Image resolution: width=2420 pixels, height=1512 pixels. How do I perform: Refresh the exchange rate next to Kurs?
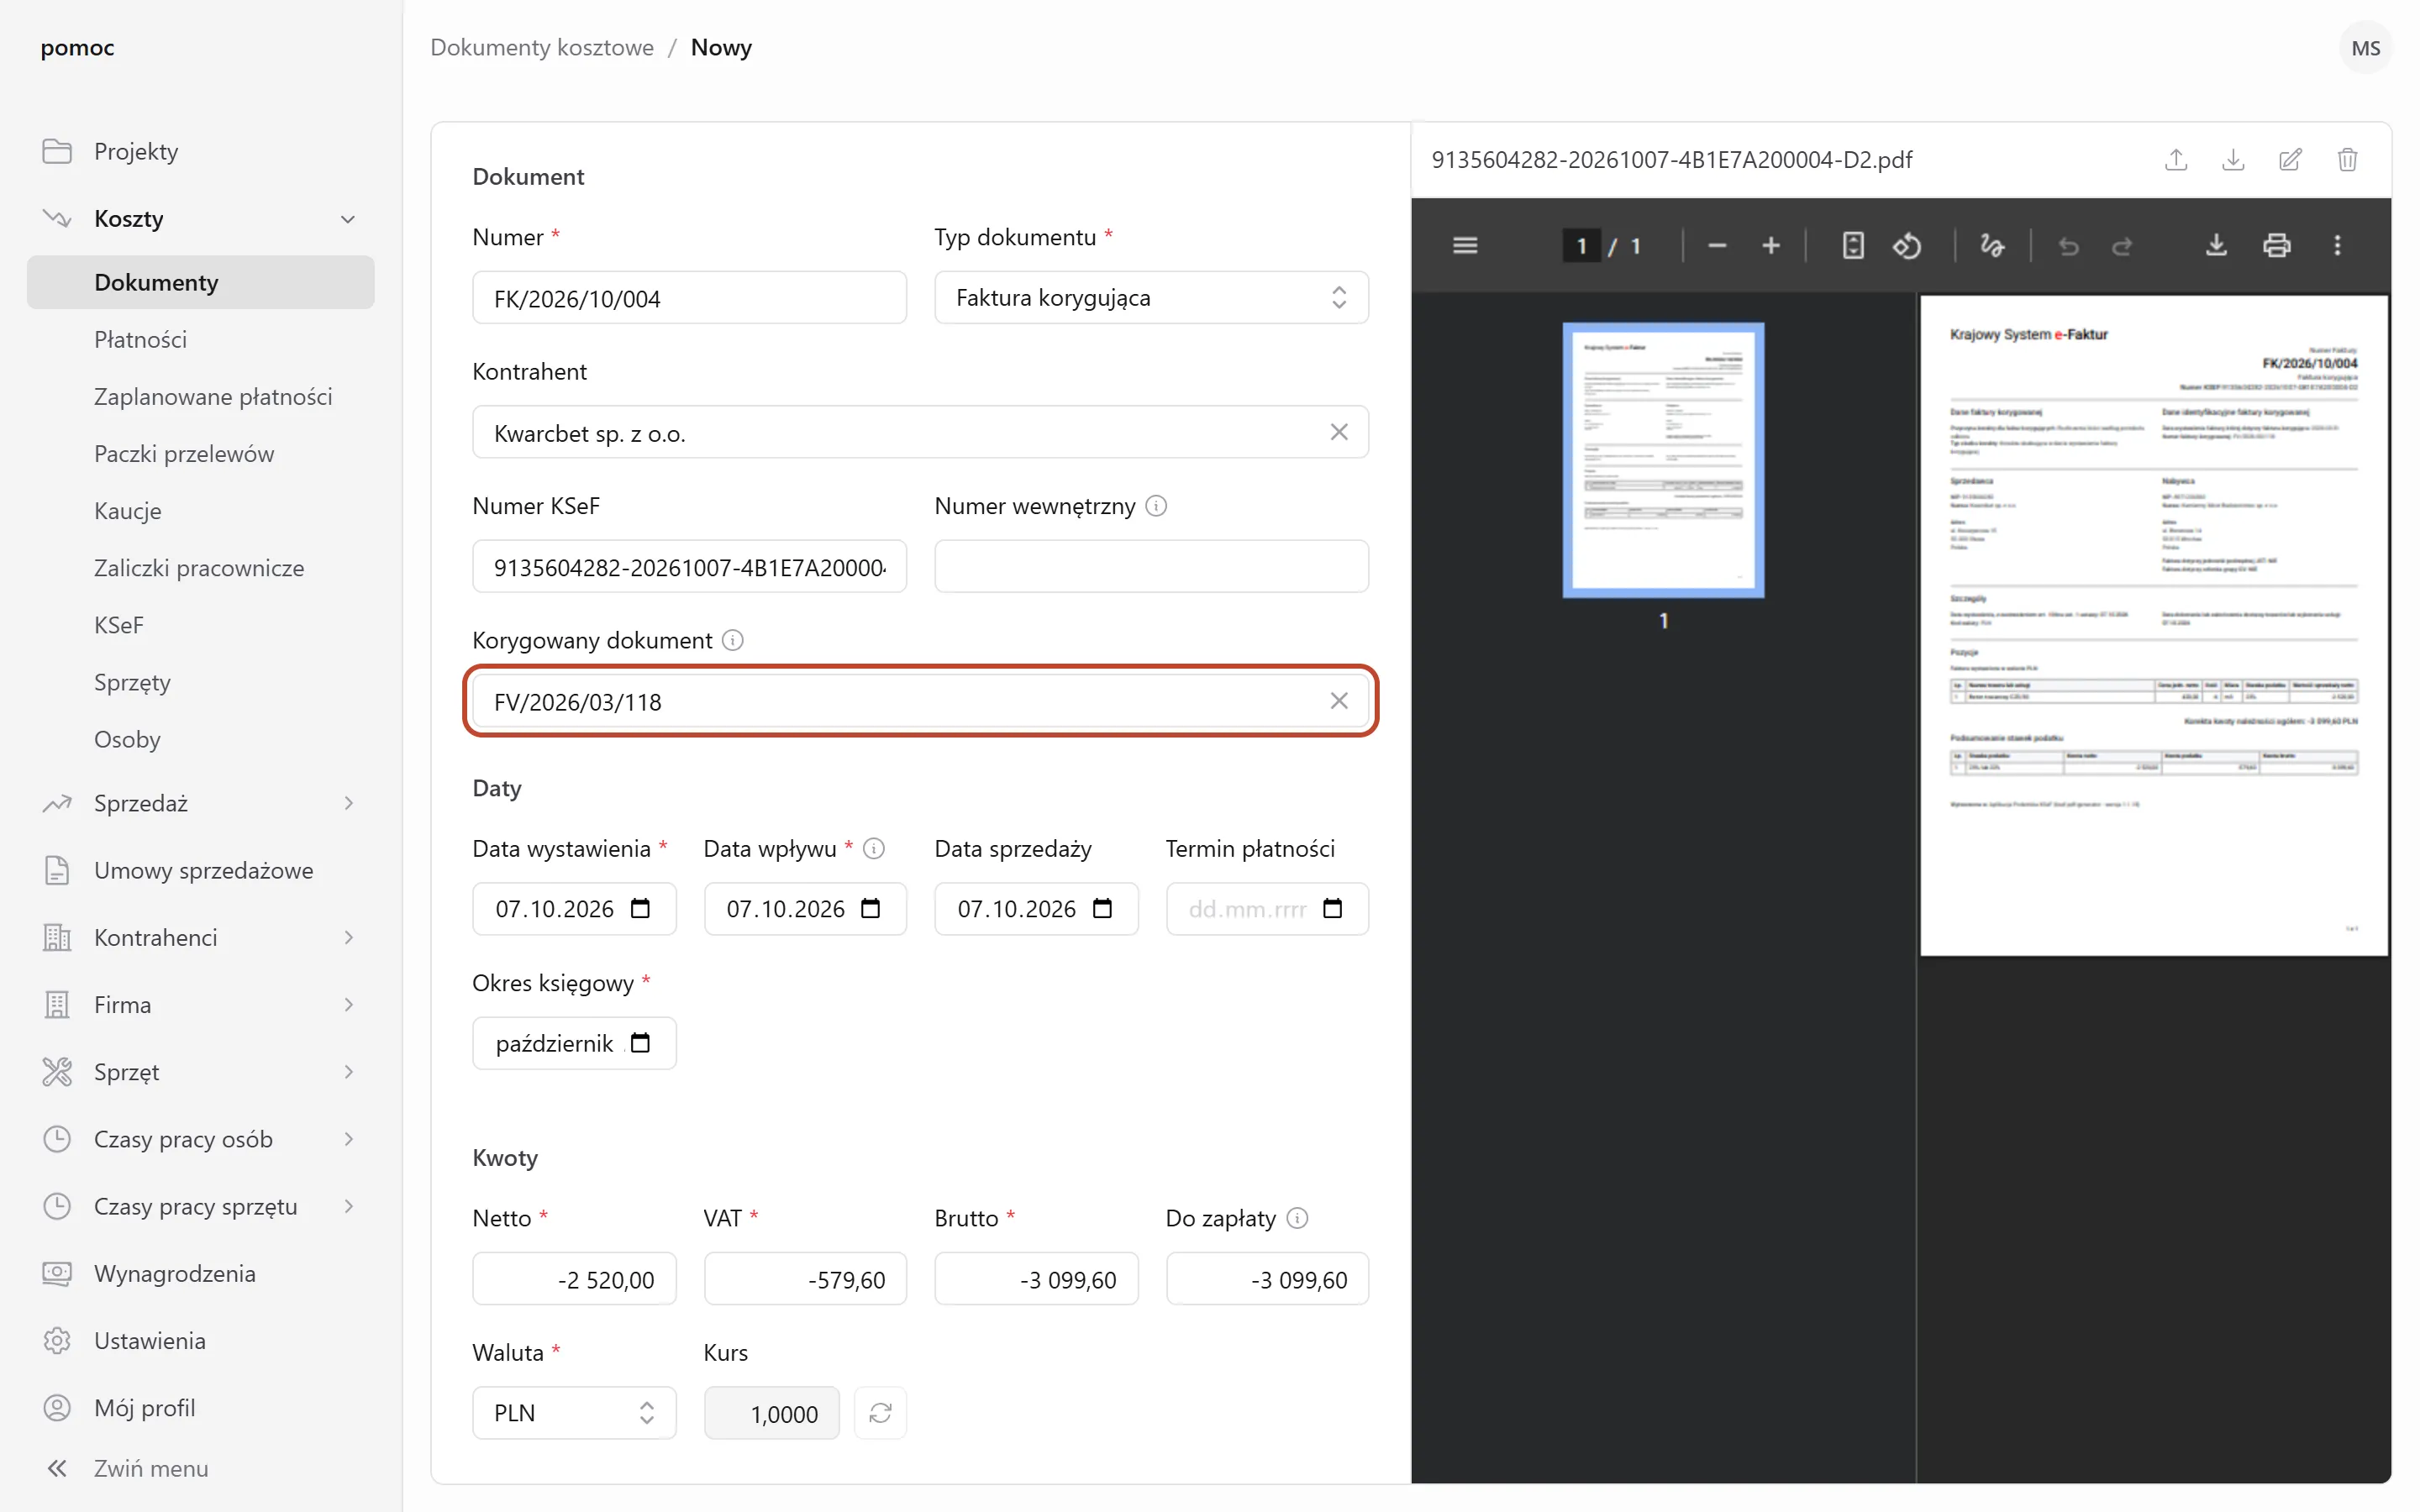click(x=880, y=1412)
